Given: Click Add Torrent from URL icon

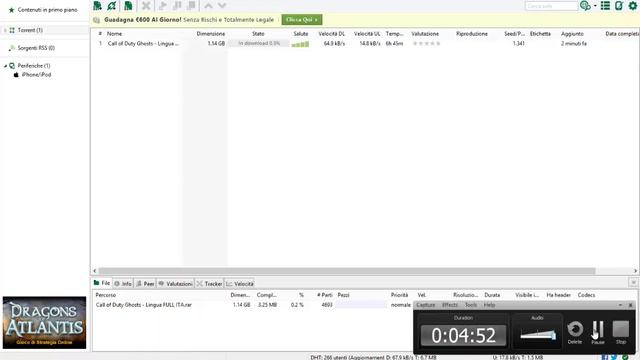Looking at the screenshot, I should coord(112,6).
